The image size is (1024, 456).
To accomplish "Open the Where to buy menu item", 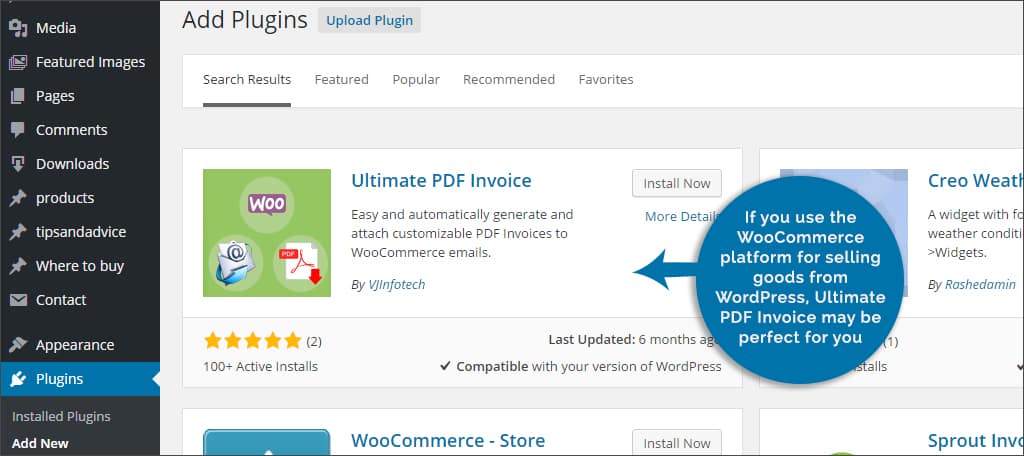I will 80,266.
